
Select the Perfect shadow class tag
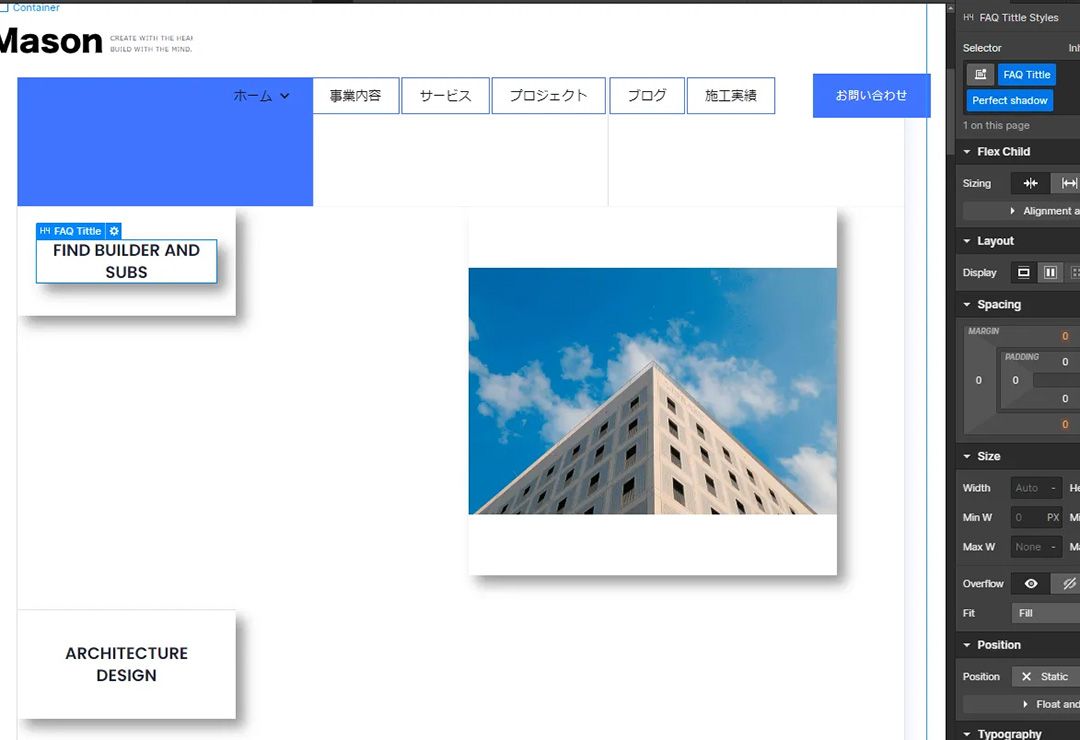(1009, 100)
